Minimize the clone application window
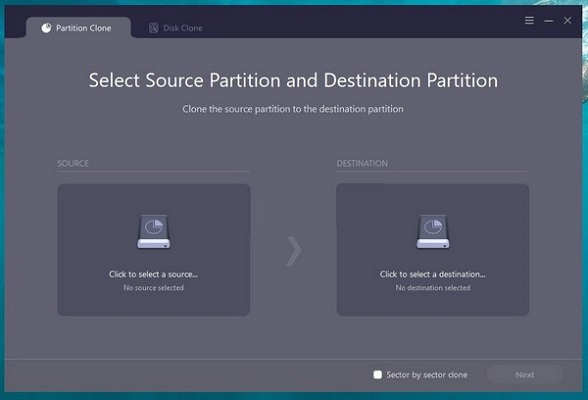 548,21
